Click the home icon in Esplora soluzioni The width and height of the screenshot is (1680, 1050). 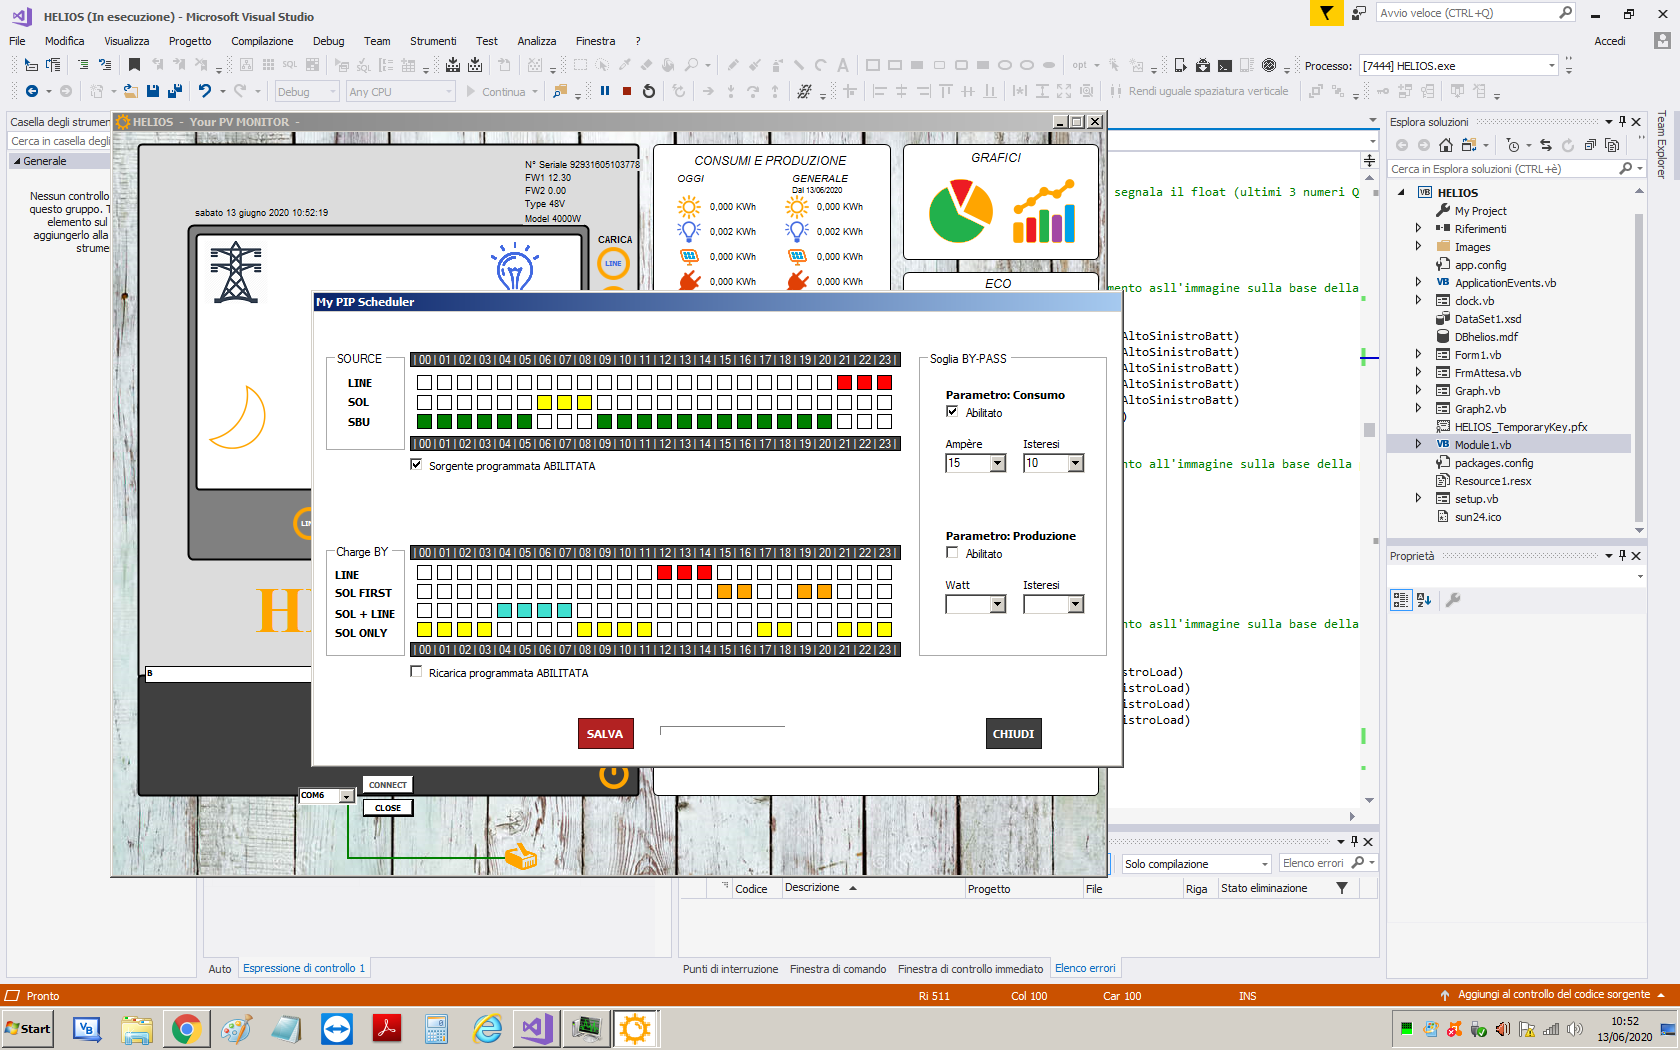tap(1446, 145)
